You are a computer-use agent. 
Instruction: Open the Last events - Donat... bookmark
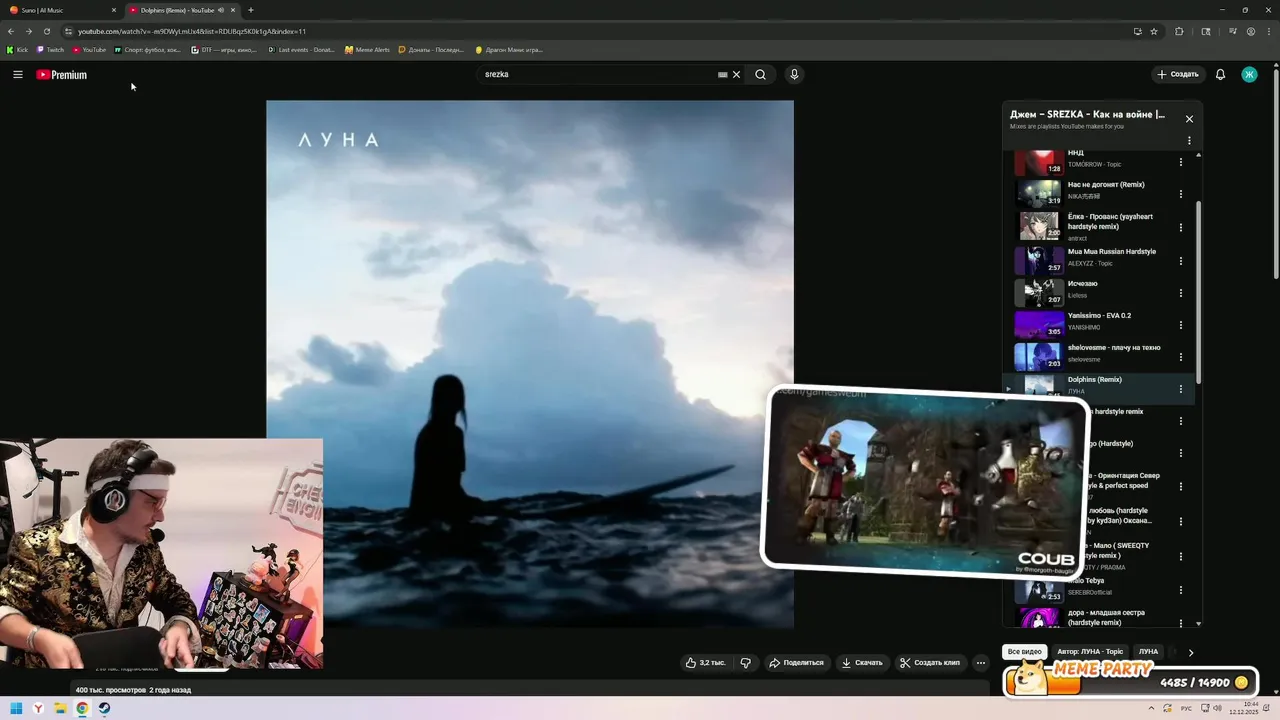click(x=301, y=49)
